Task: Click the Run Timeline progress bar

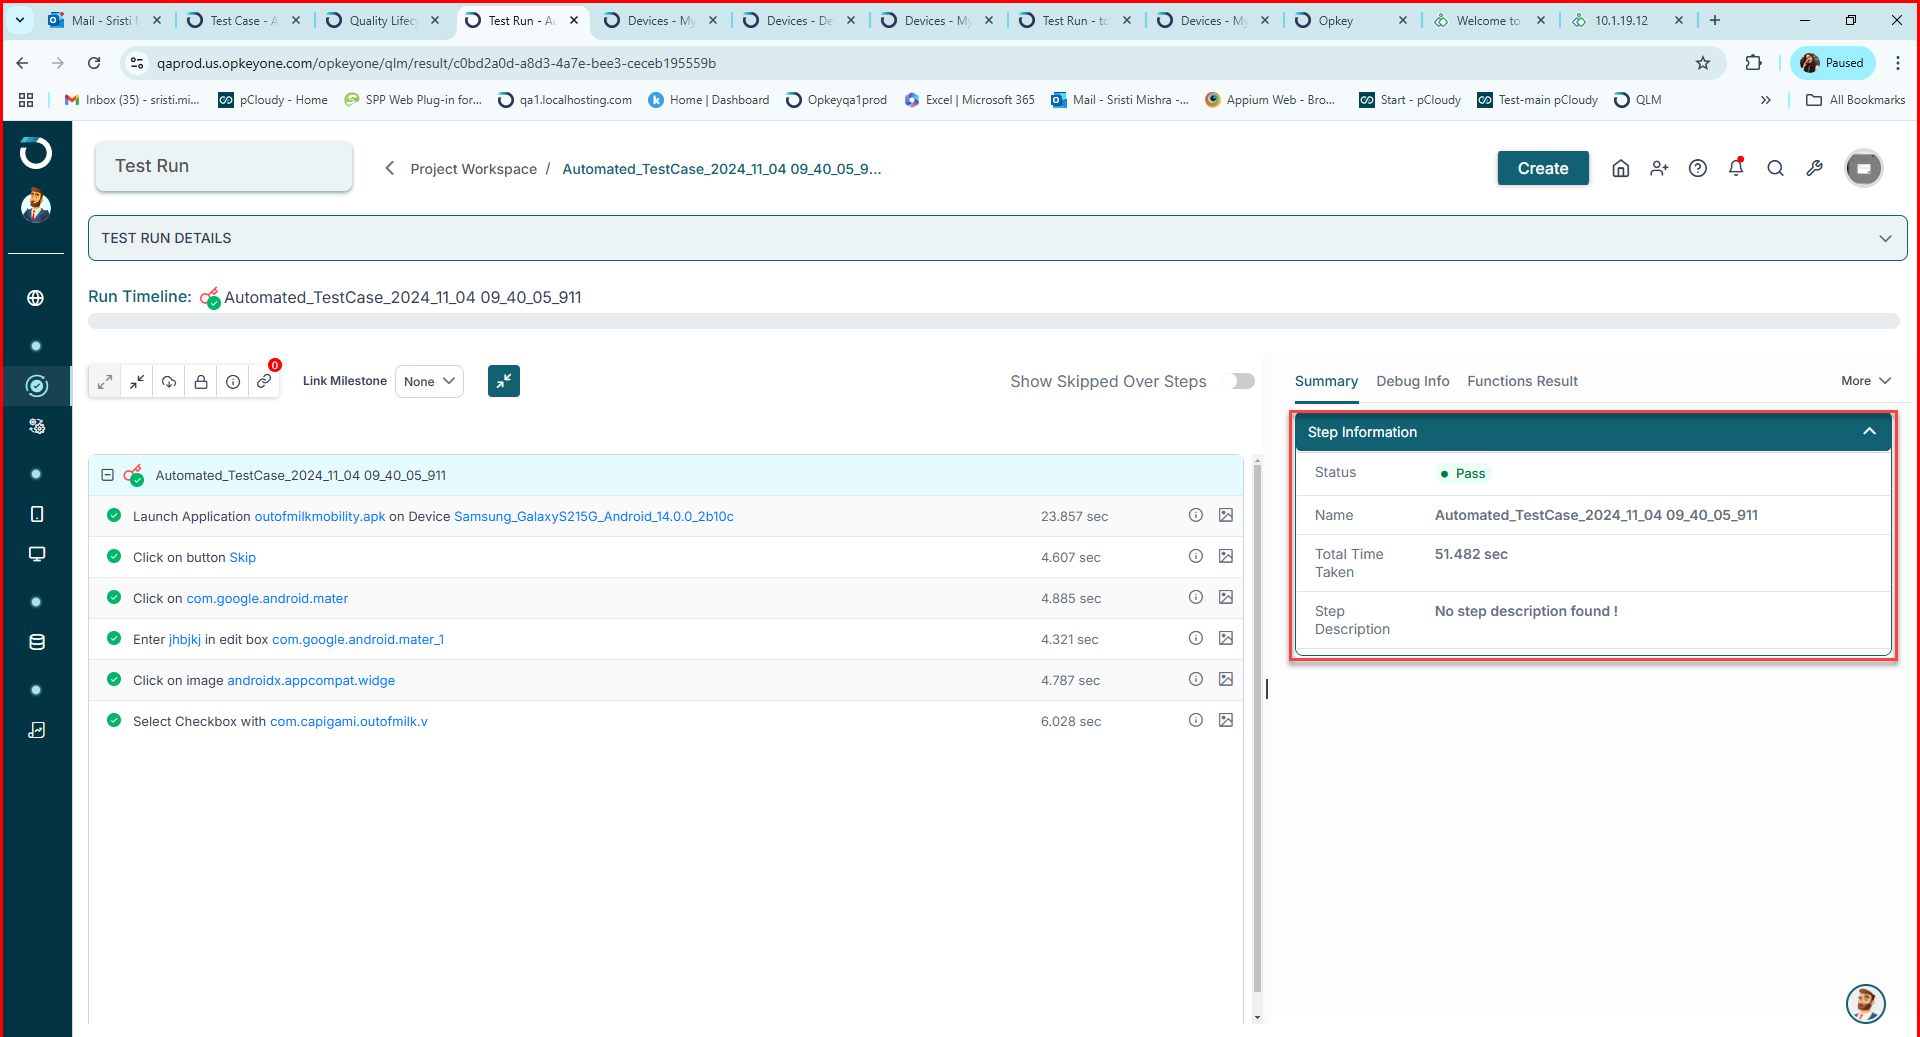Action: click(993, 321)
